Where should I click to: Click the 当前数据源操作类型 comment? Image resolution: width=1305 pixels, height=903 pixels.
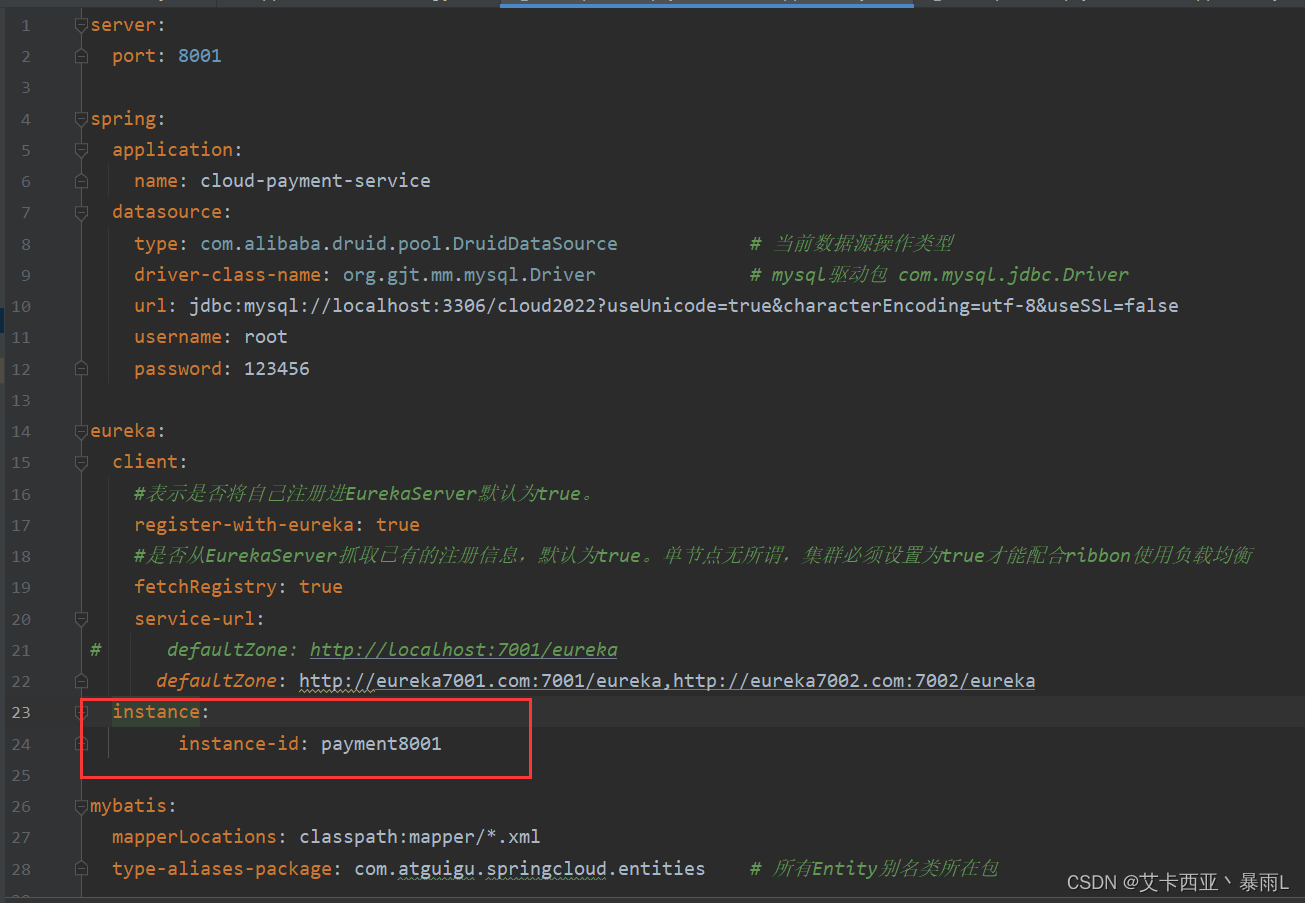852,244
